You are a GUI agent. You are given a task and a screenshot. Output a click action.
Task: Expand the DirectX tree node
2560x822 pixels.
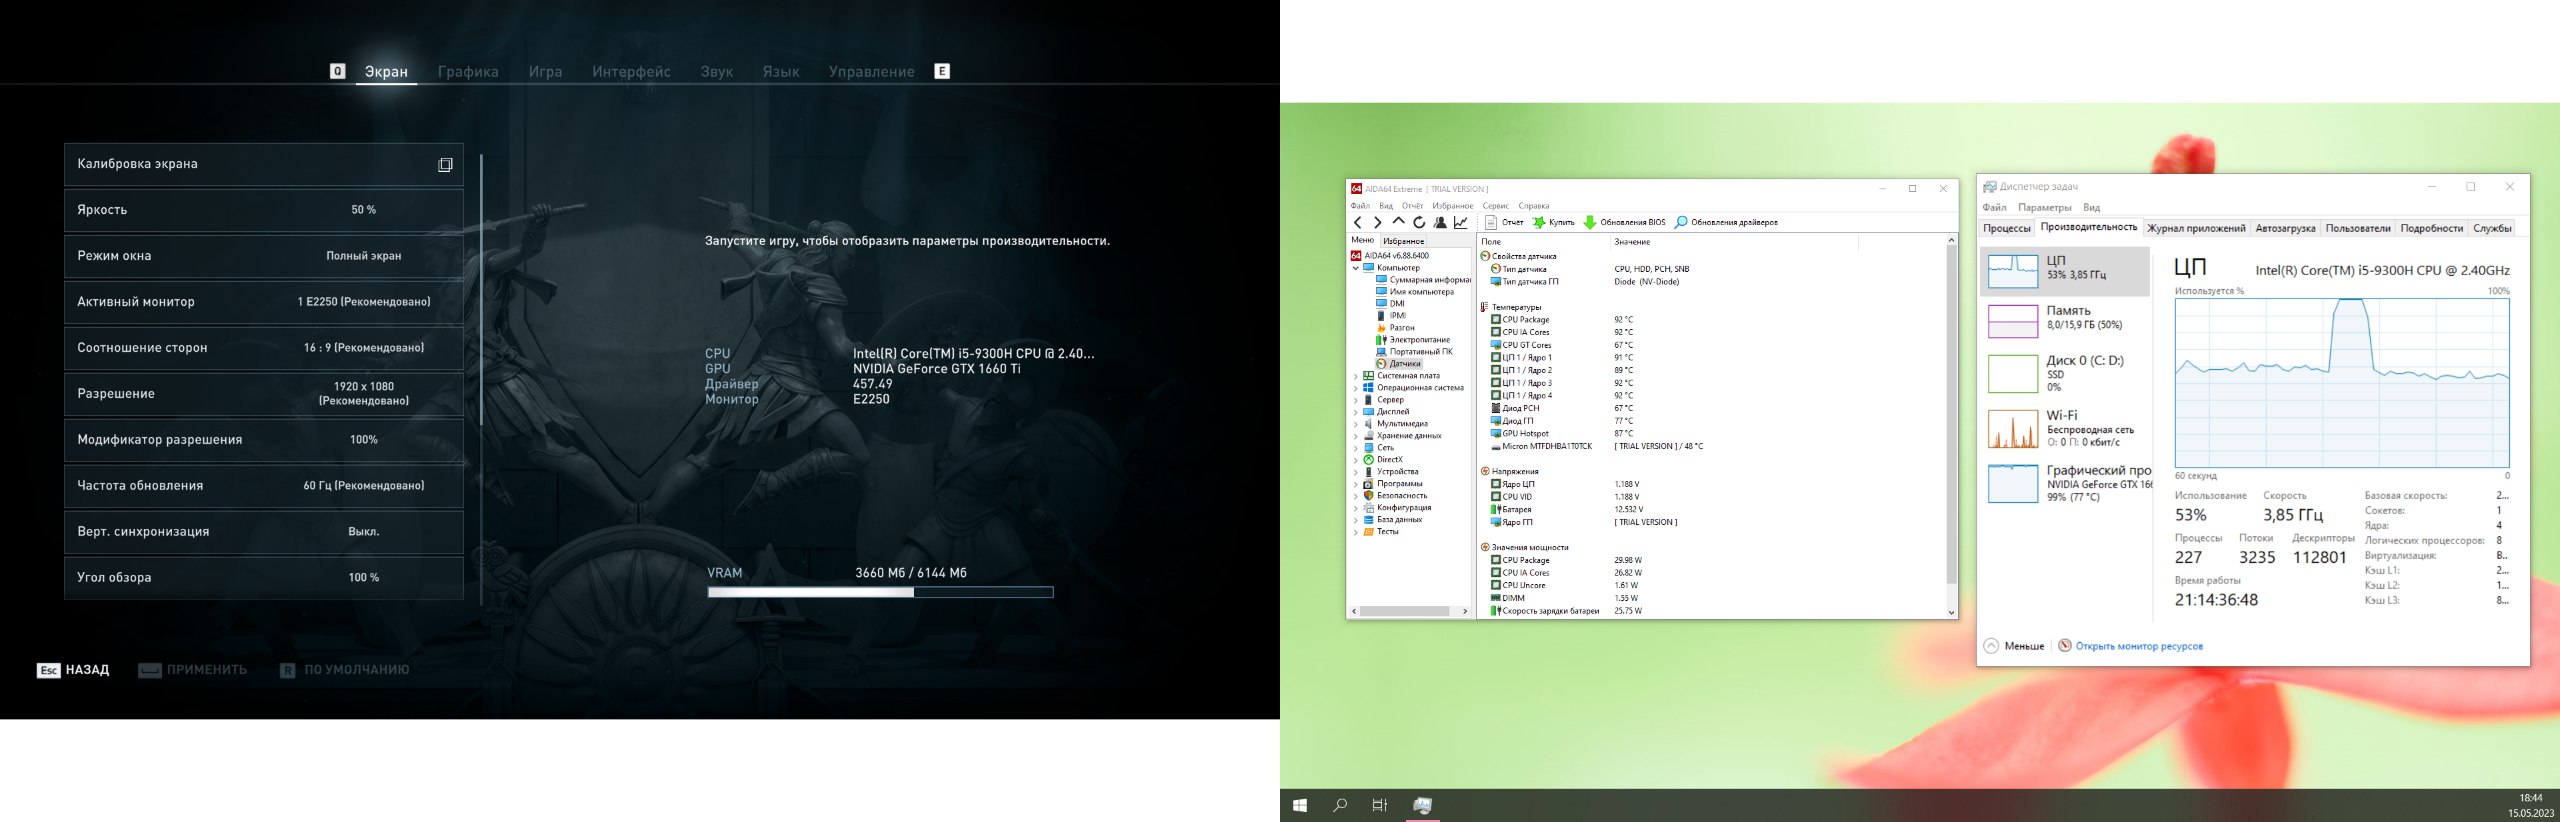[1356, 460]
